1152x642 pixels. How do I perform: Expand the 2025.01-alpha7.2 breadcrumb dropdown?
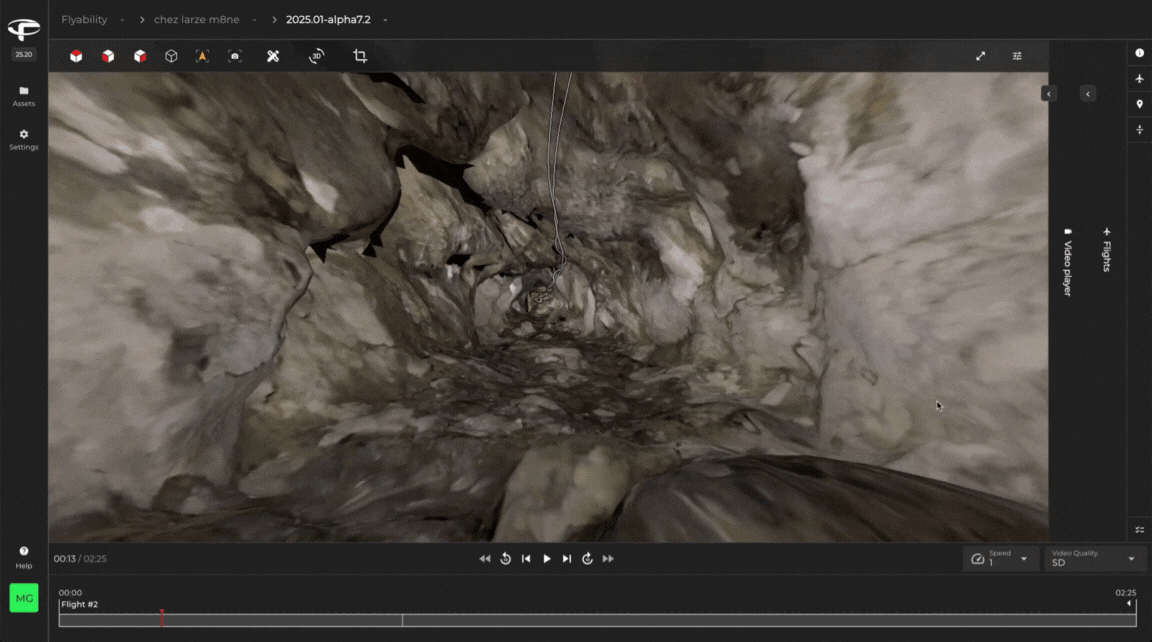point(385,20)
